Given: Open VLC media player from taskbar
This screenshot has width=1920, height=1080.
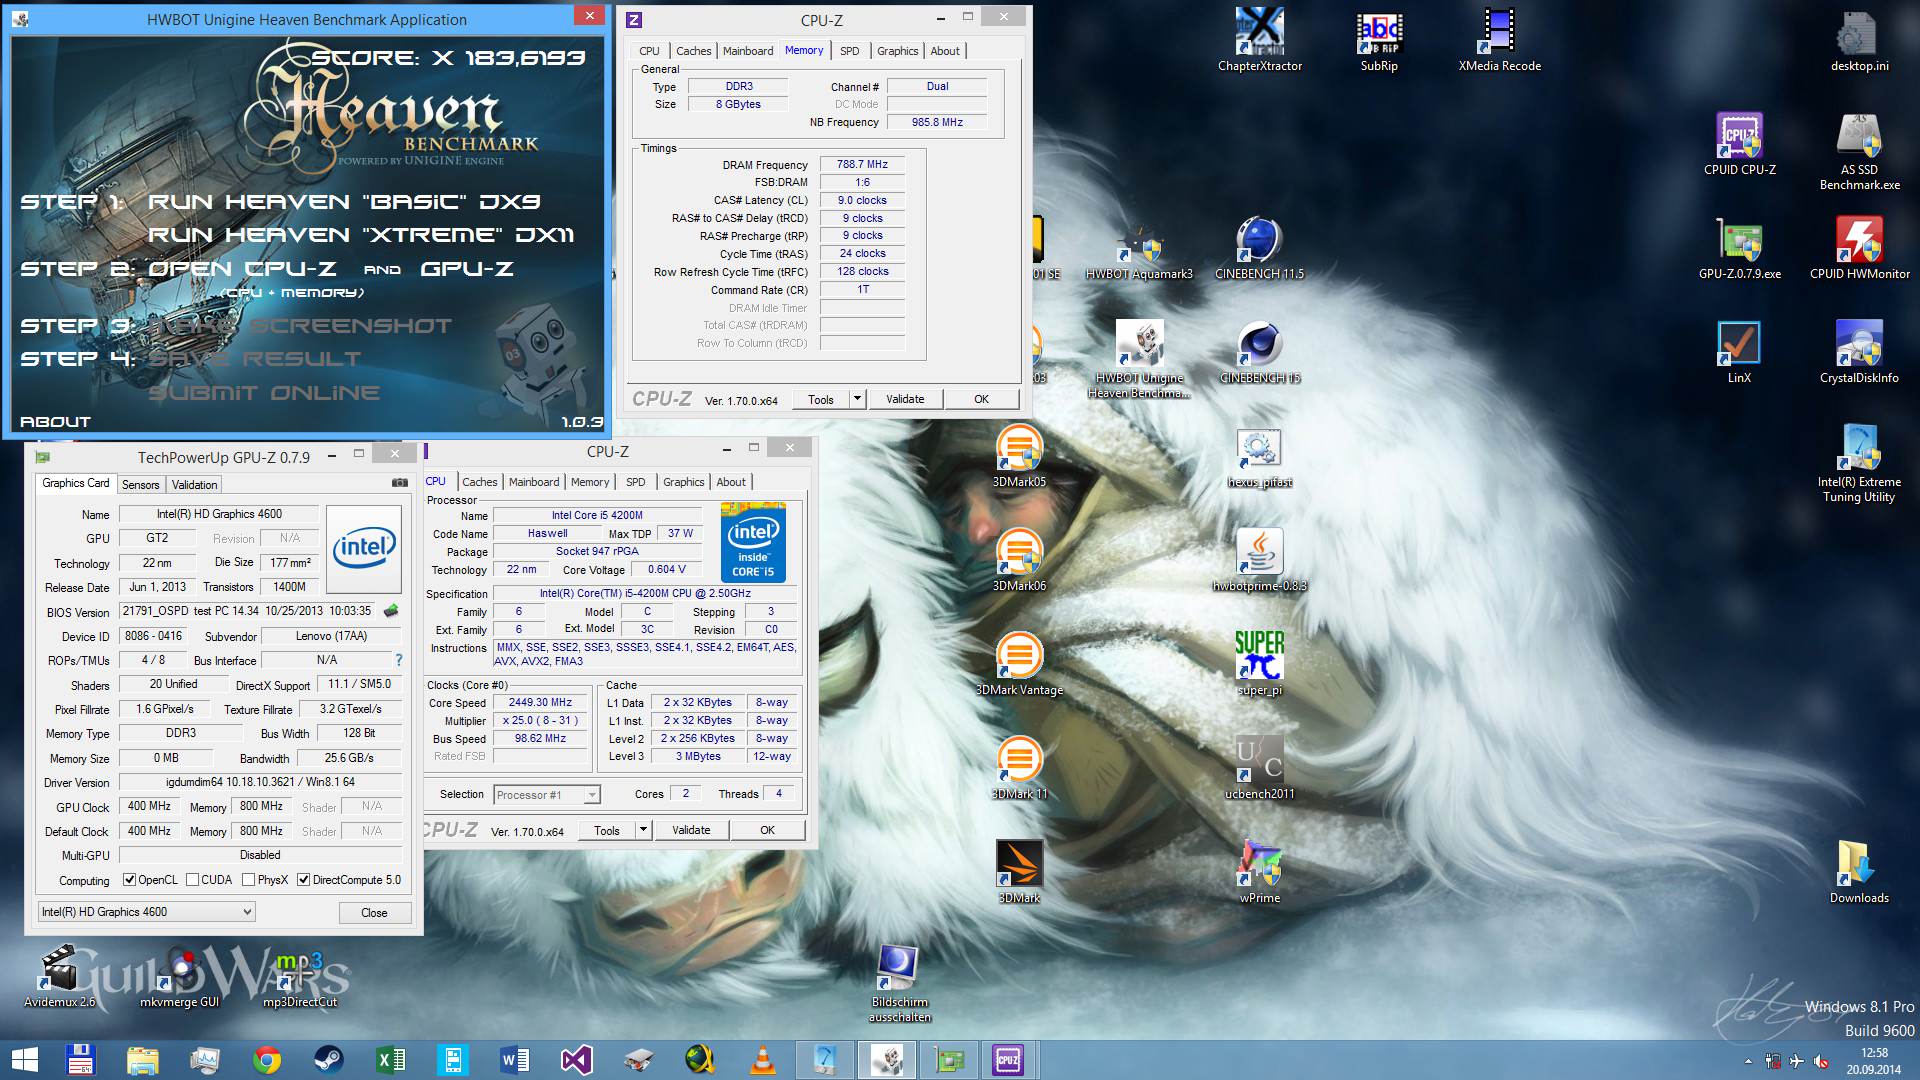Looking at the screenshot, I should 762,1060.
